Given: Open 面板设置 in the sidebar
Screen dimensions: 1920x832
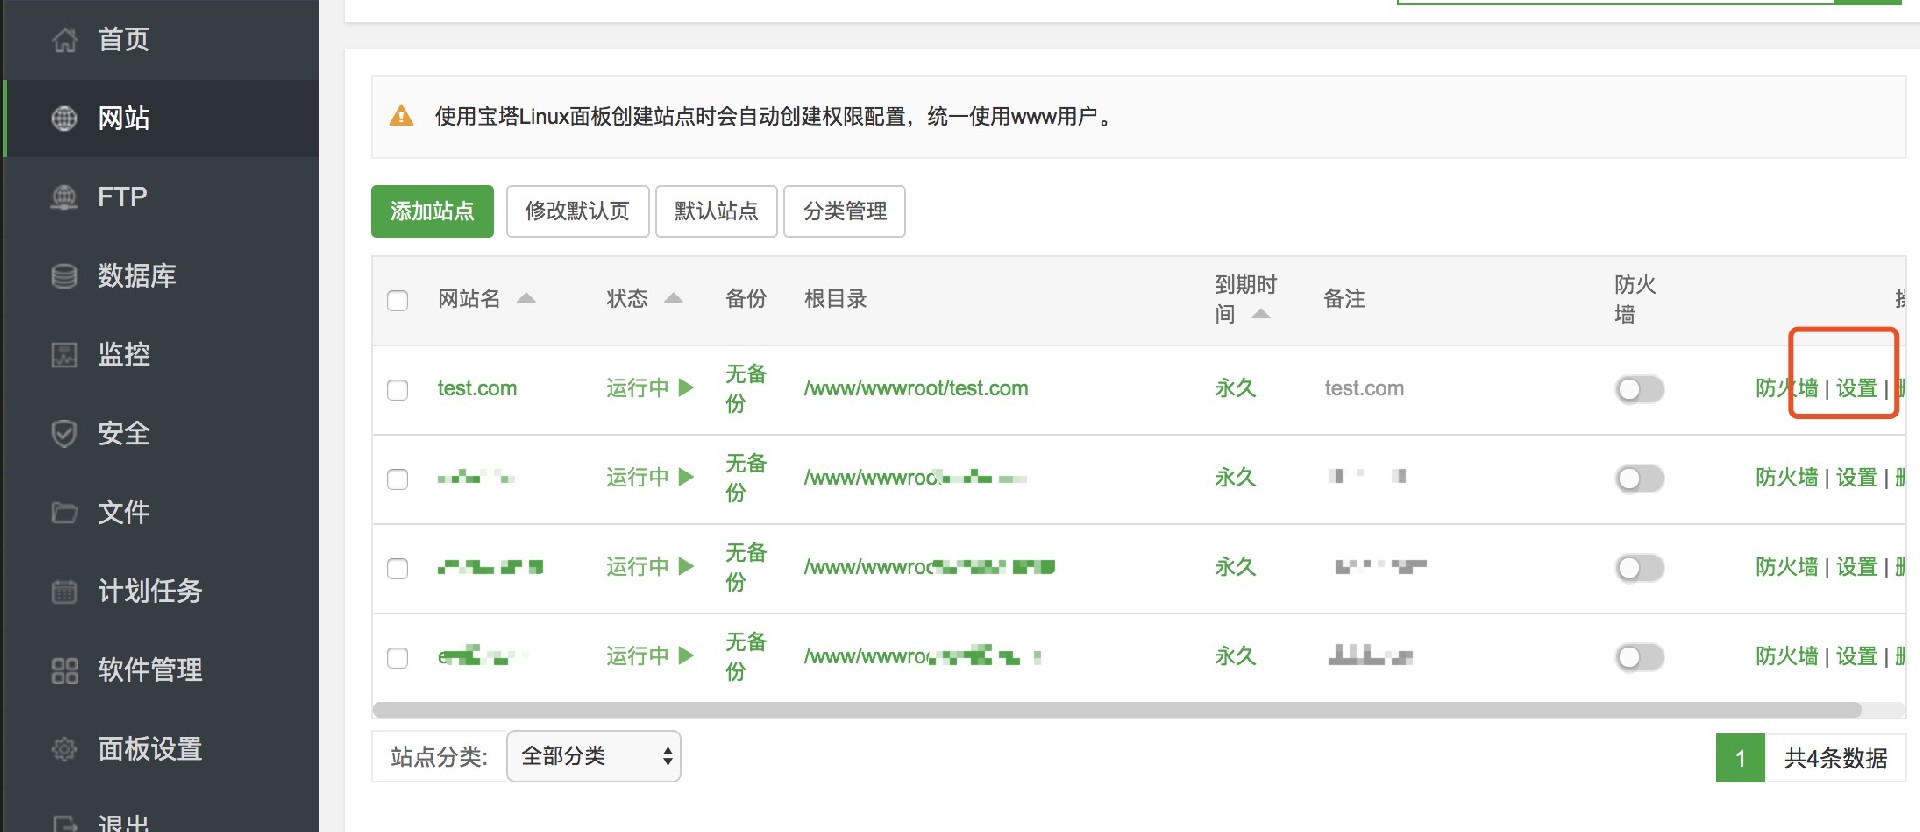Looking at the screenshot, I should tap(150, 749).
